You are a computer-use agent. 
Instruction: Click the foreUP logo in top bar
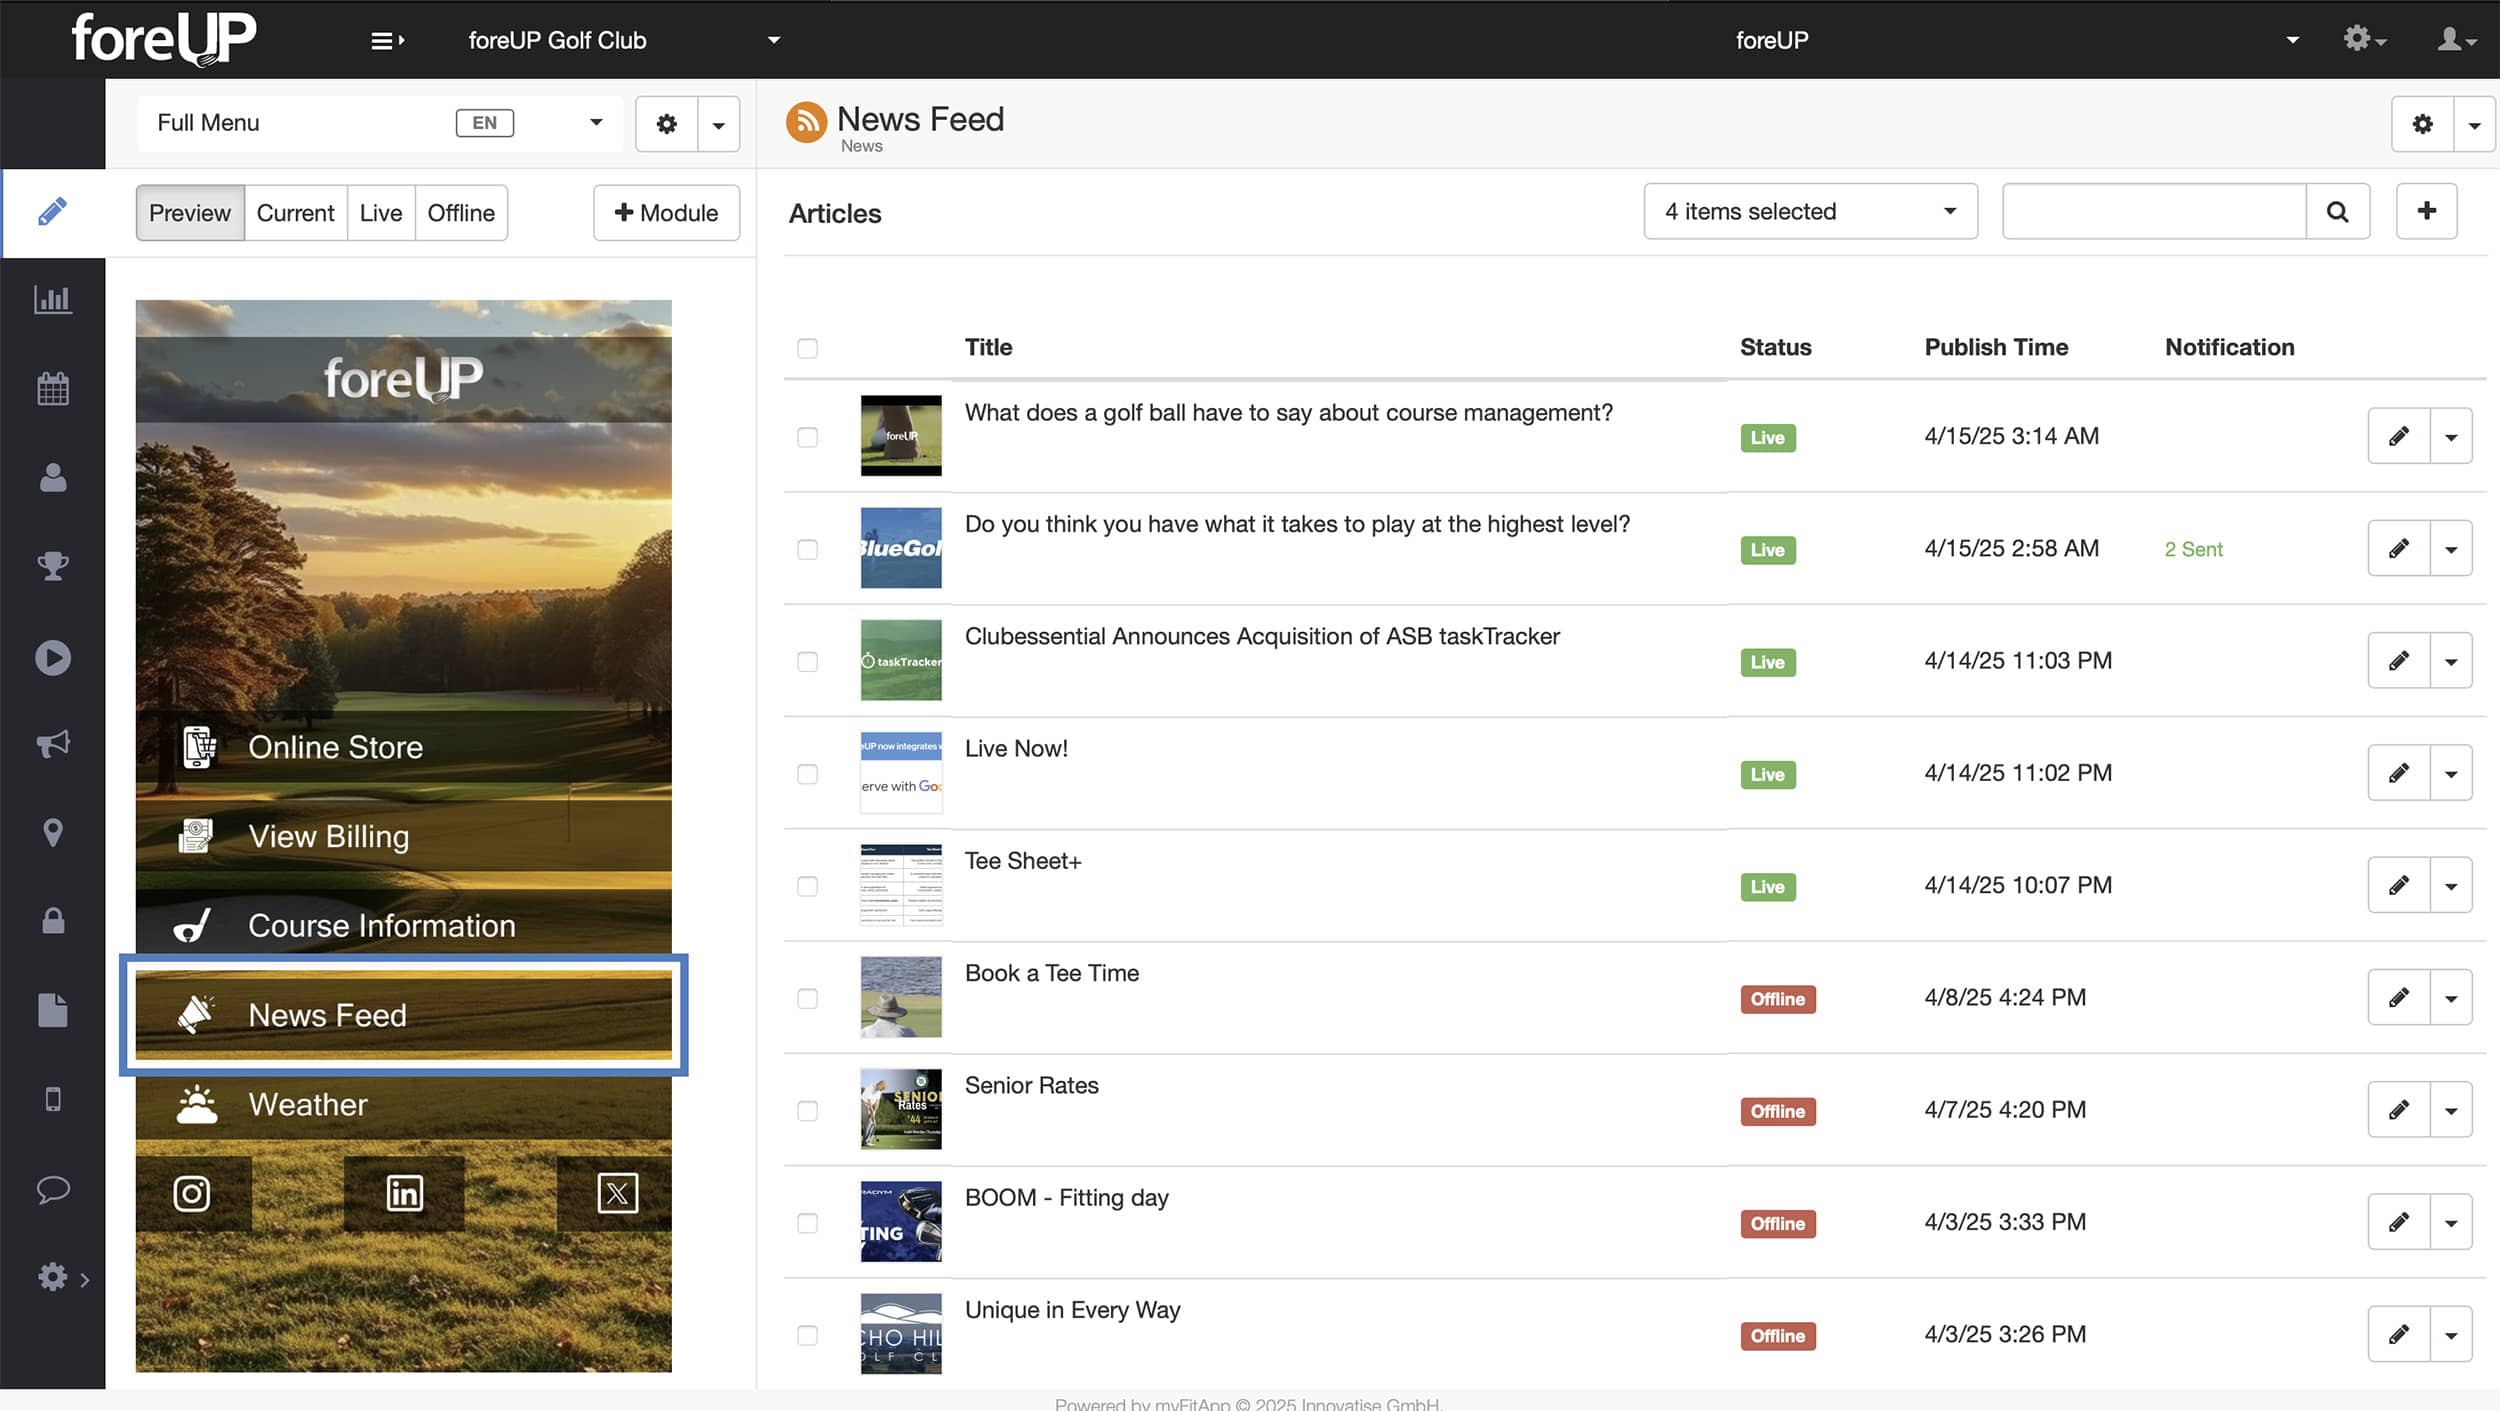pos(164,38)
